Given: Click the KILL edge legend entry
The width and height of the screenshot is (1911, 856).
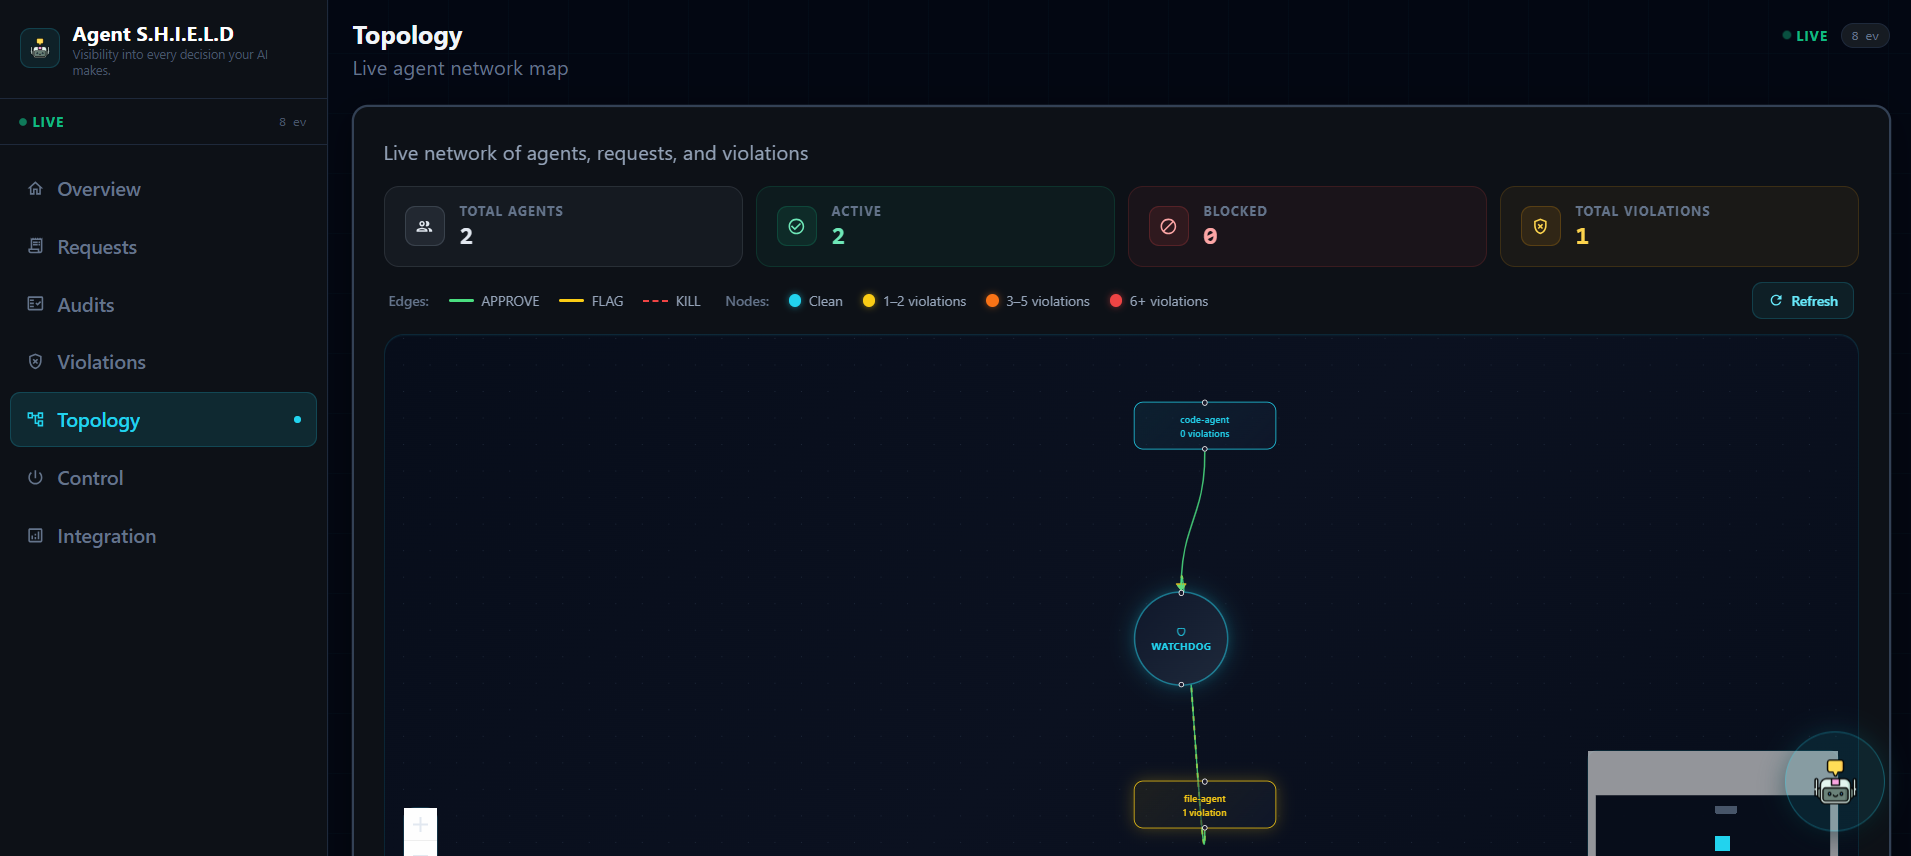Looking at the screenshot, I should 672,301.
